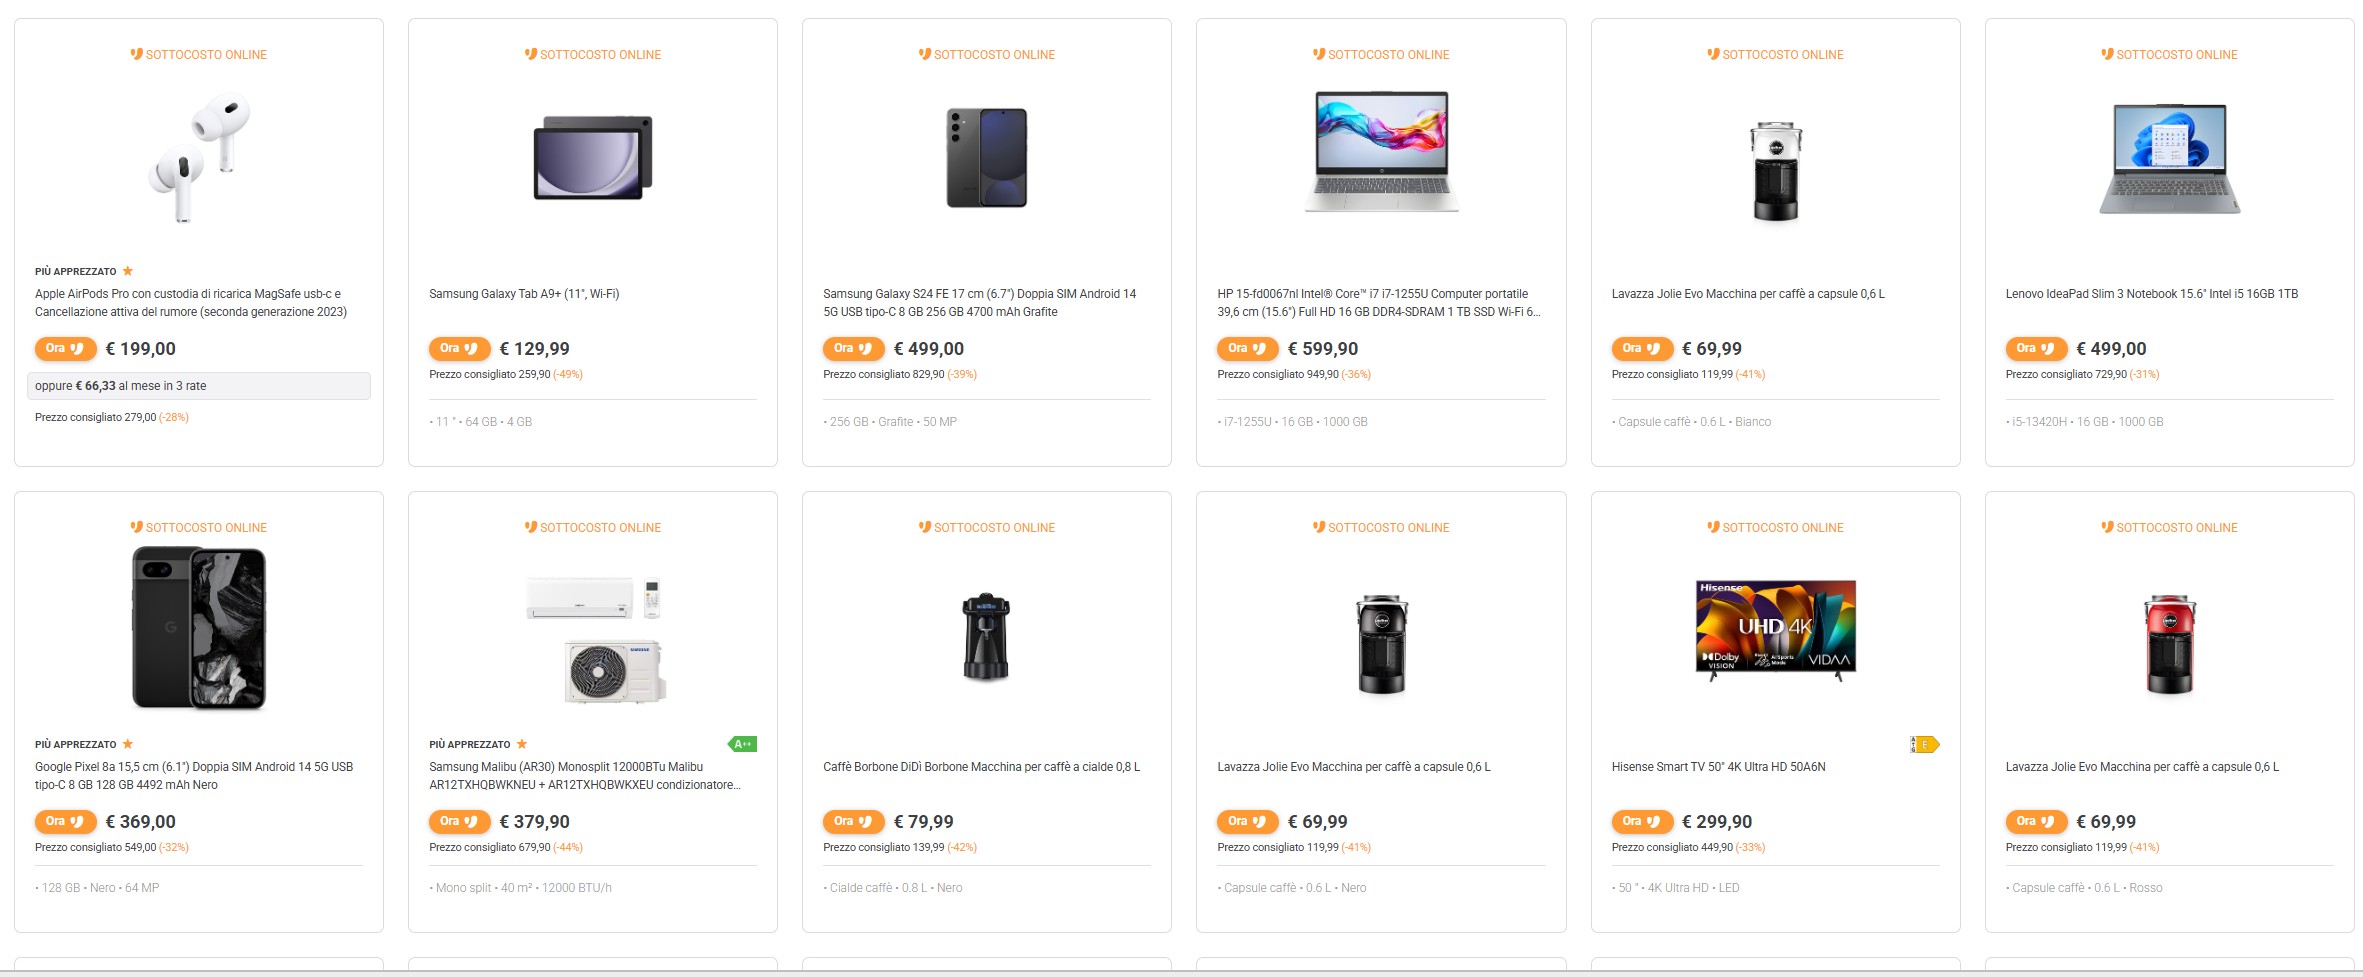Click the Ora badge beside € 299,90
2363x977 pixels.
coord(1641,822)
